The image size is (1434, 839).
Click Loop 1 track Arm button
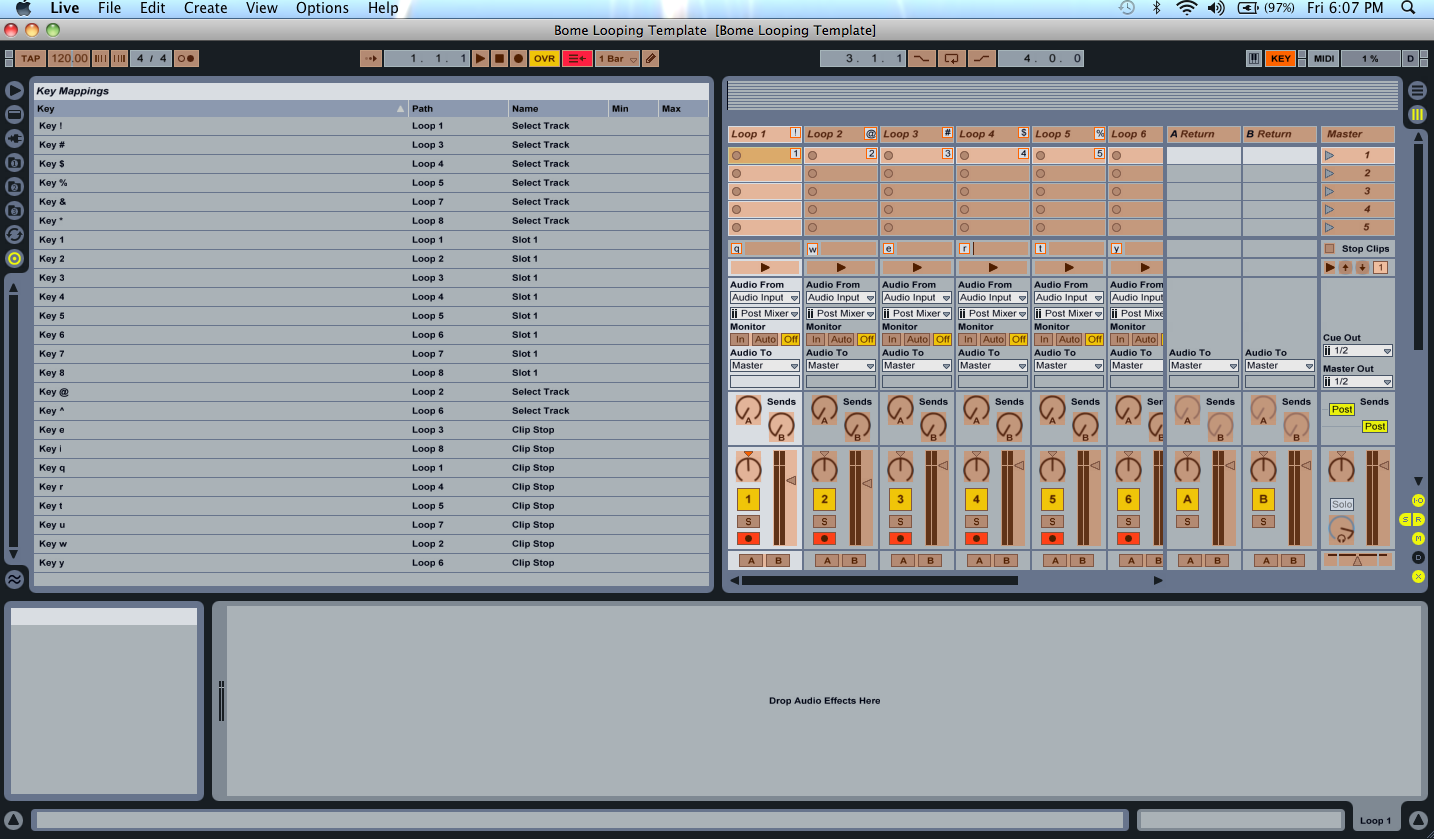pos(748,539)
